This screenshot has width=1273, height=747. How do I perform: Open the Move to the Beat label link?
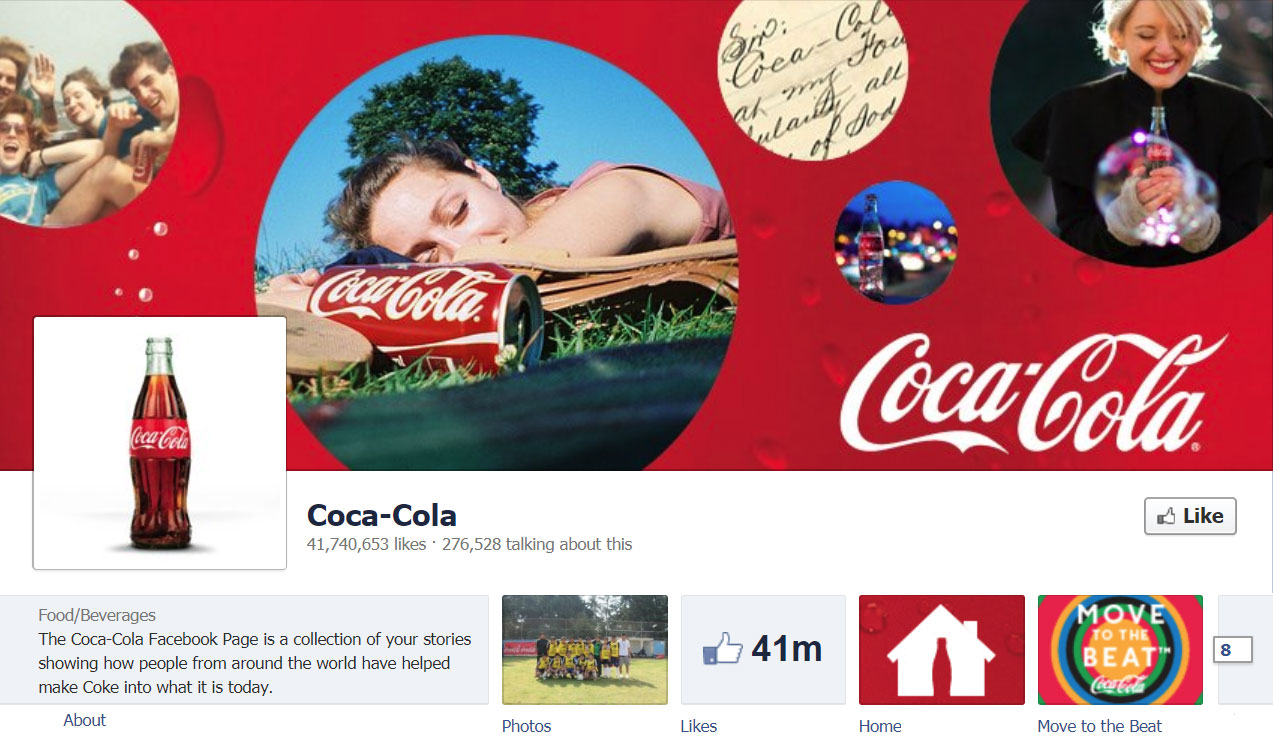pos(1098,726)
